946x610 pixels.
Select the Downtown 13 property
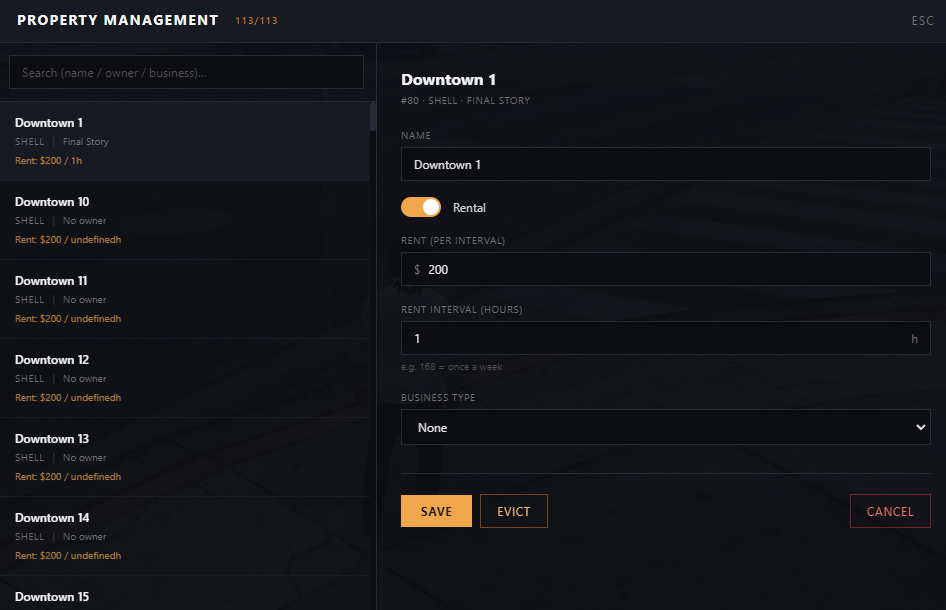coord(185,457)
